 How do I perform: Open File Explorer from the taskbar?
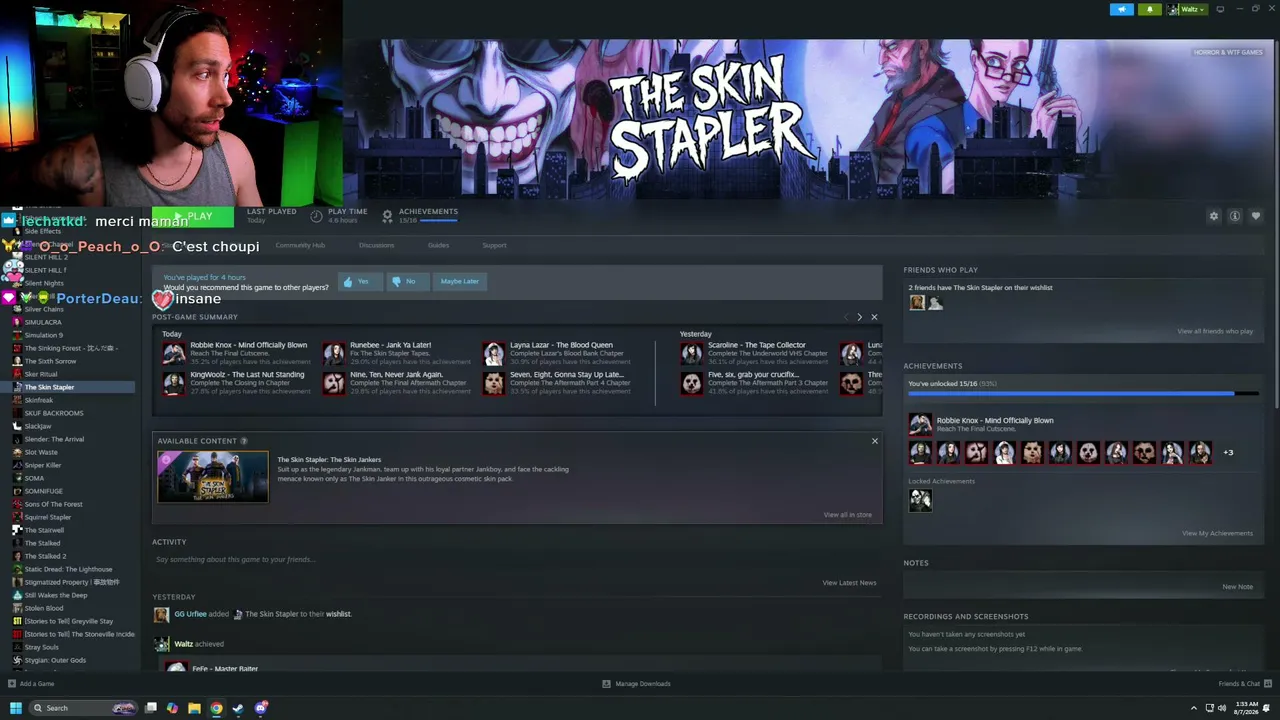tap(194, 708)
